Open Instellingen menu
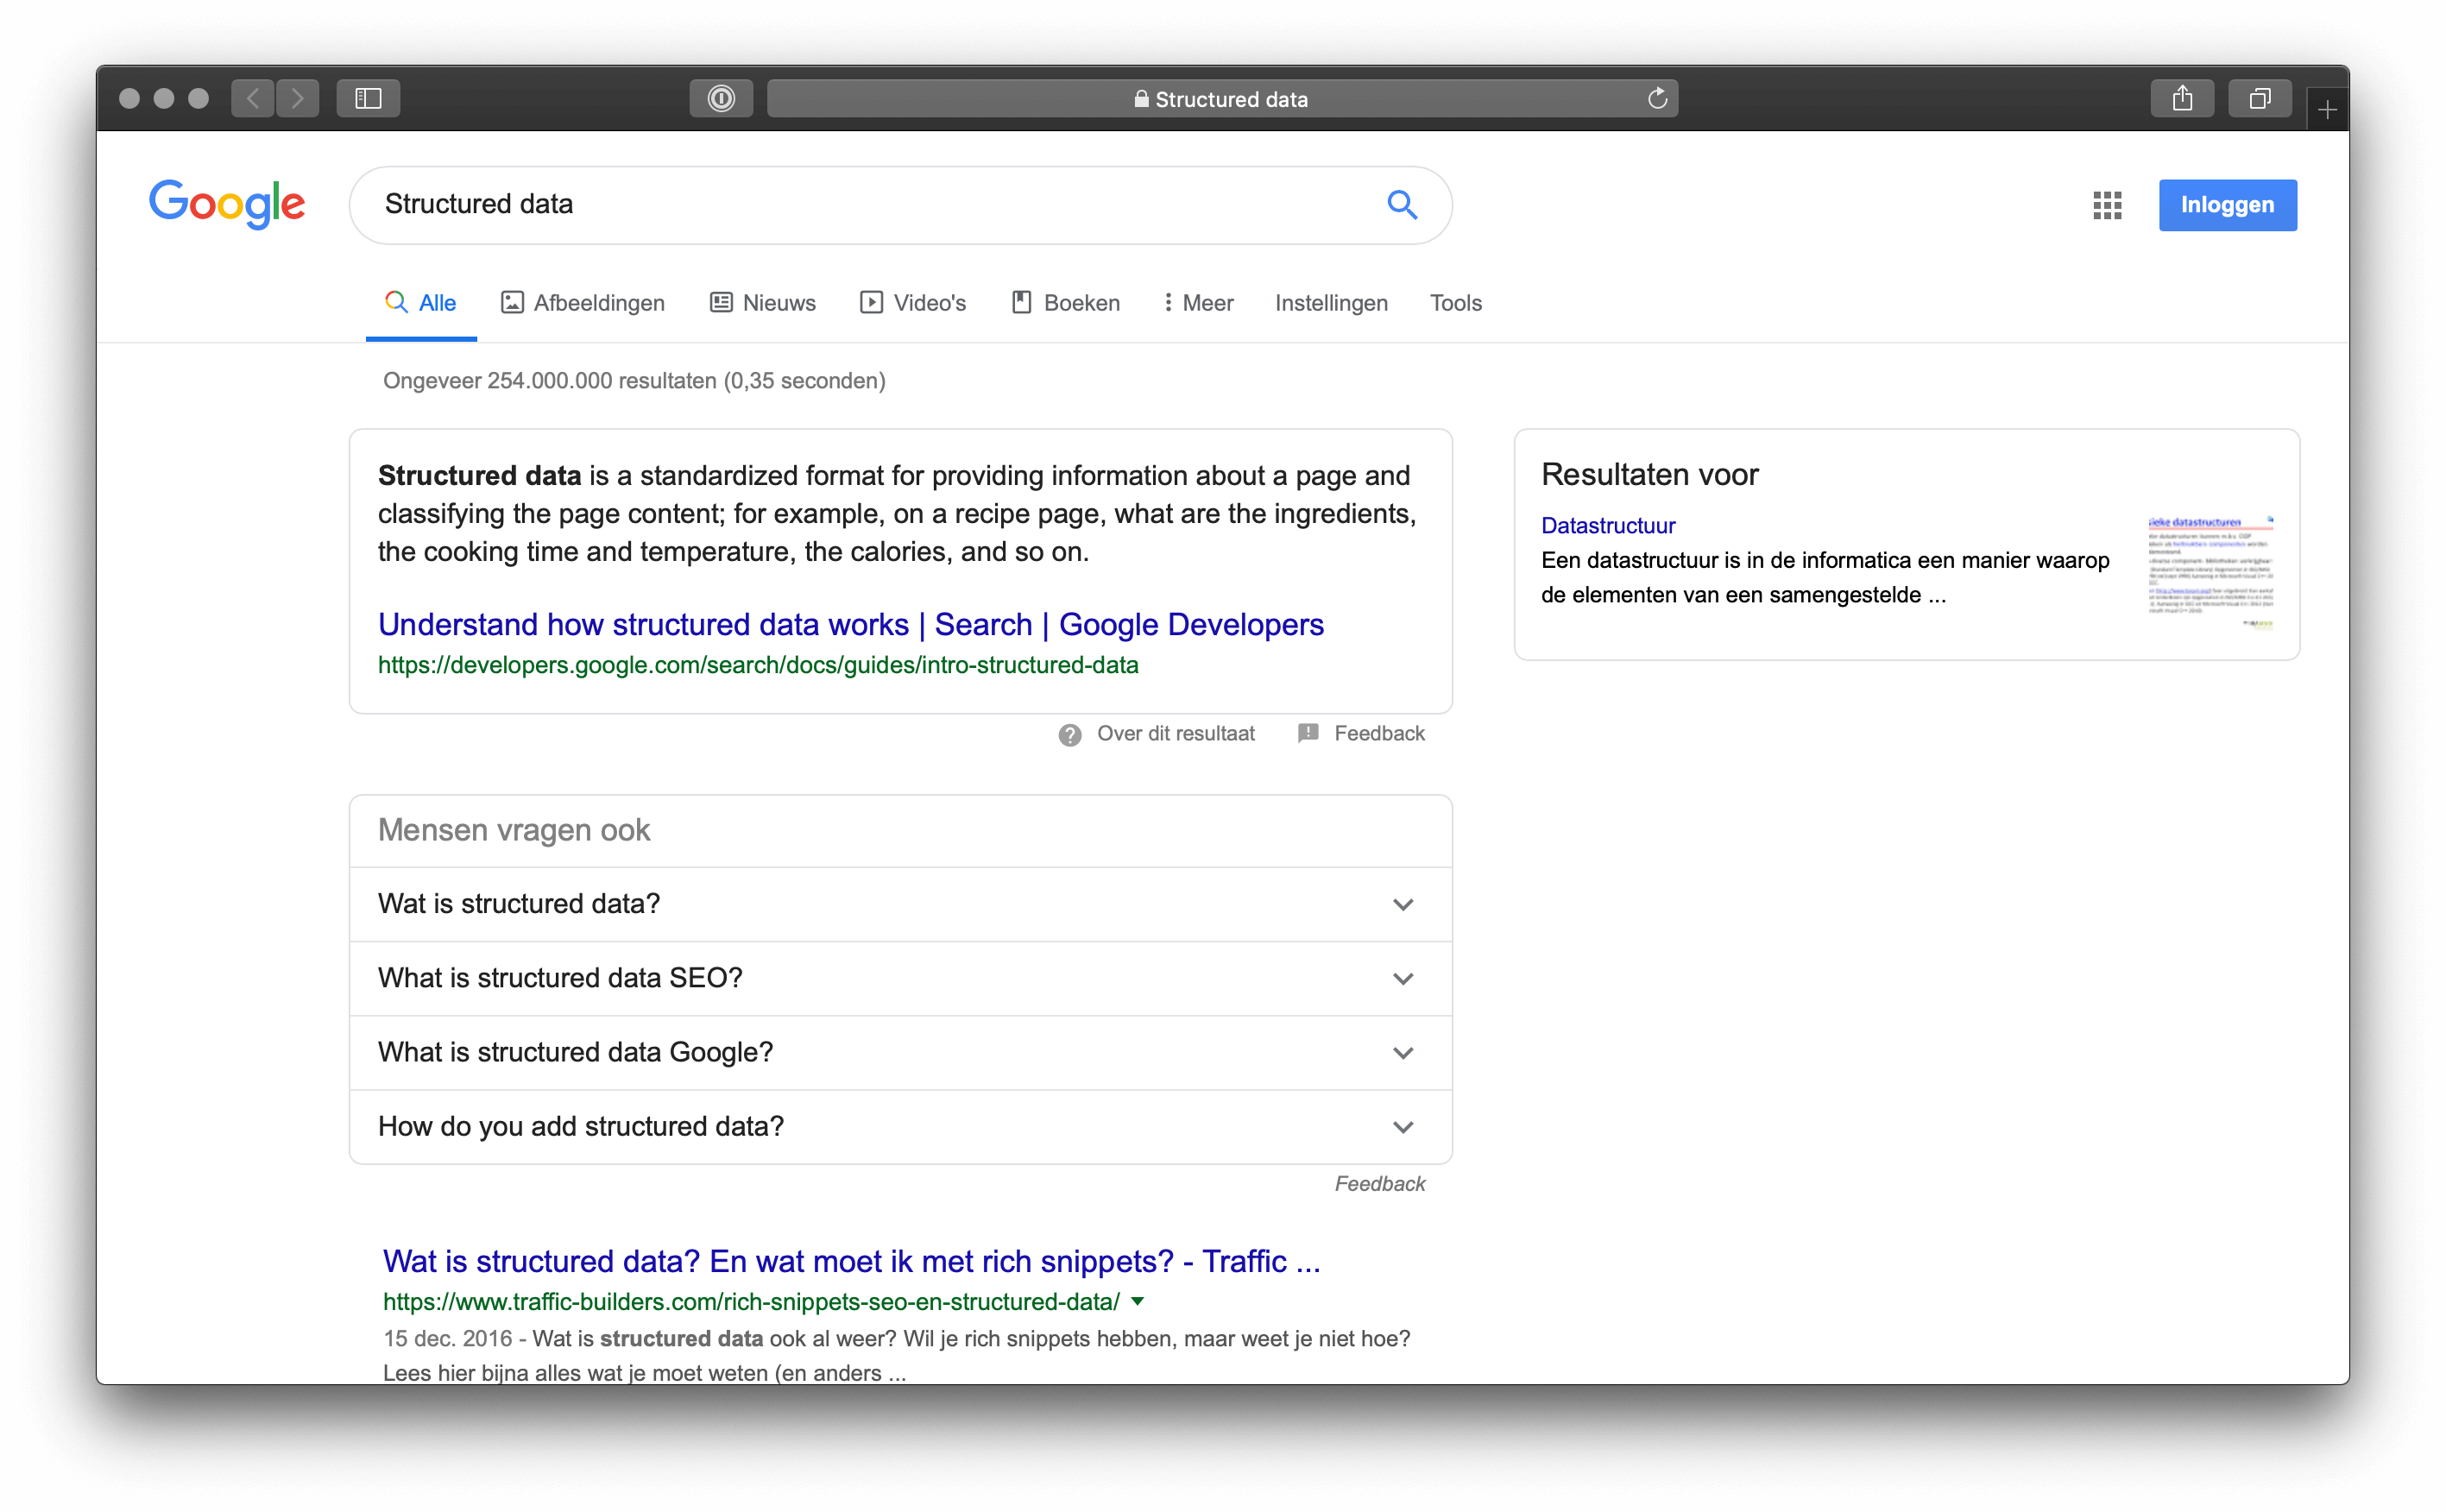 (1331, 303)
